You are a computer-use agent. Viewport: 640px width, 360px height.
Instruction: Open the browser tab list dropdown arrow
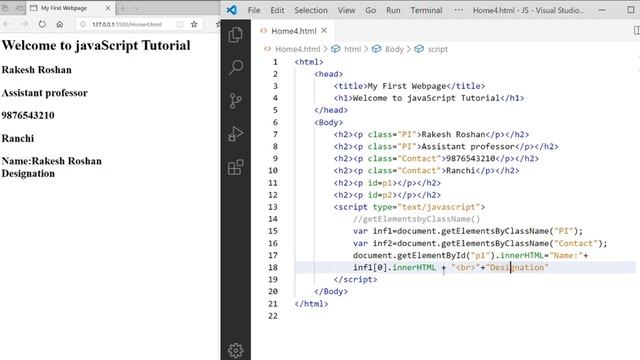pos(137,8)
